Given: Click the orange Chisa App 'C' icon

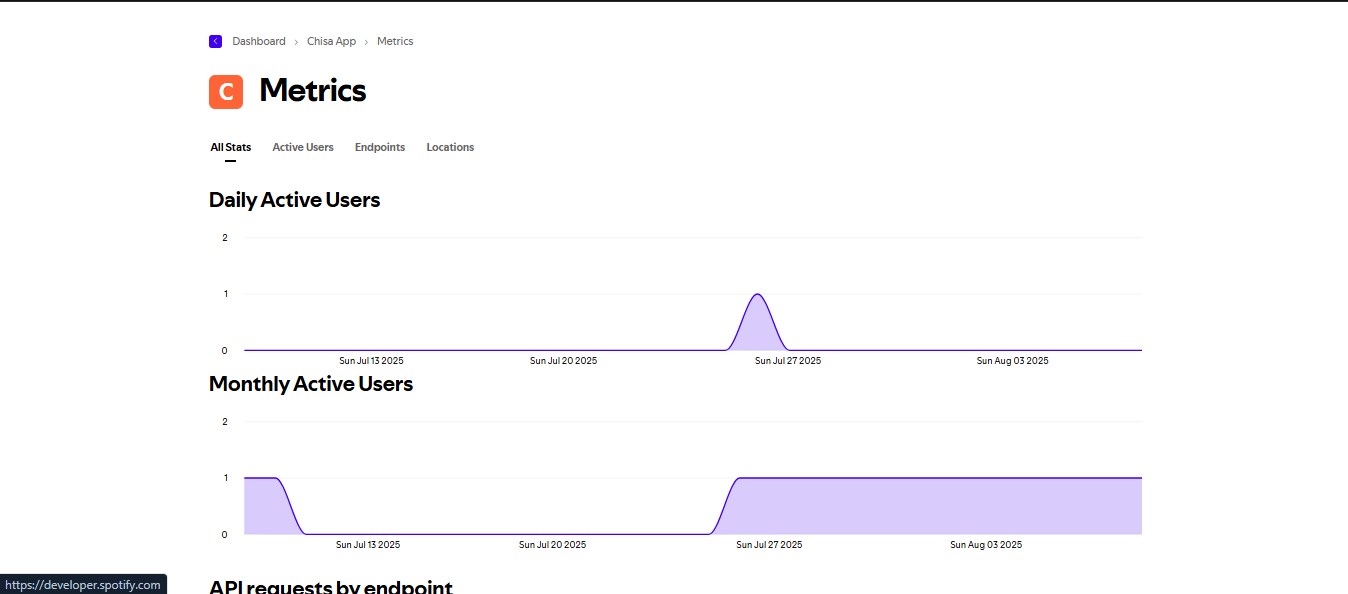Looking at the screenshot, I should click(x=226, y=91).
